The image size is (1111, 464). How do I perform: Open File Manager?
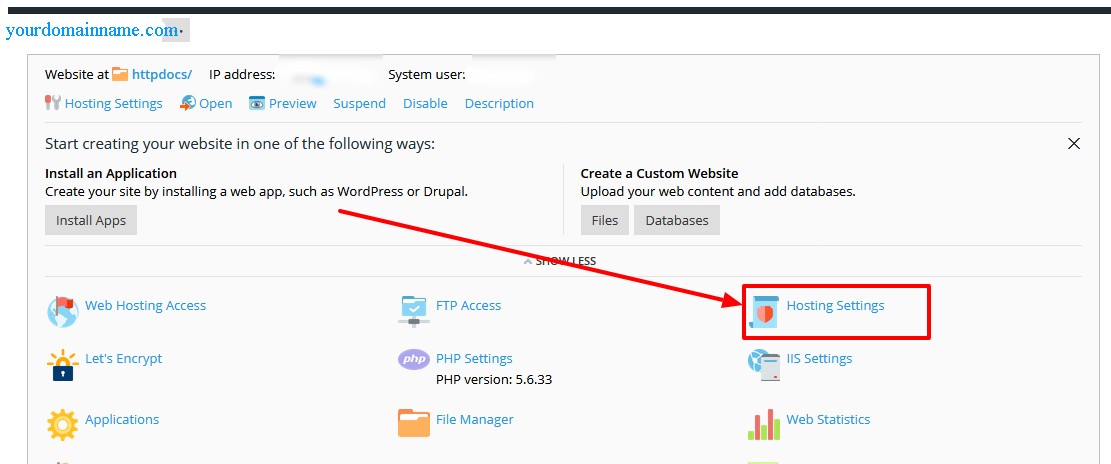[475, 419]
